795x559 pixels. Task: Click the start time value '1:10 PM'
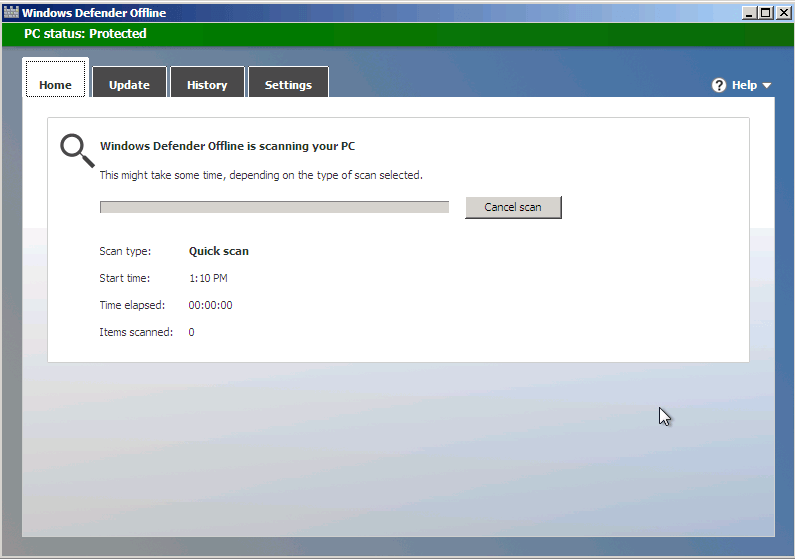(208, 278)
